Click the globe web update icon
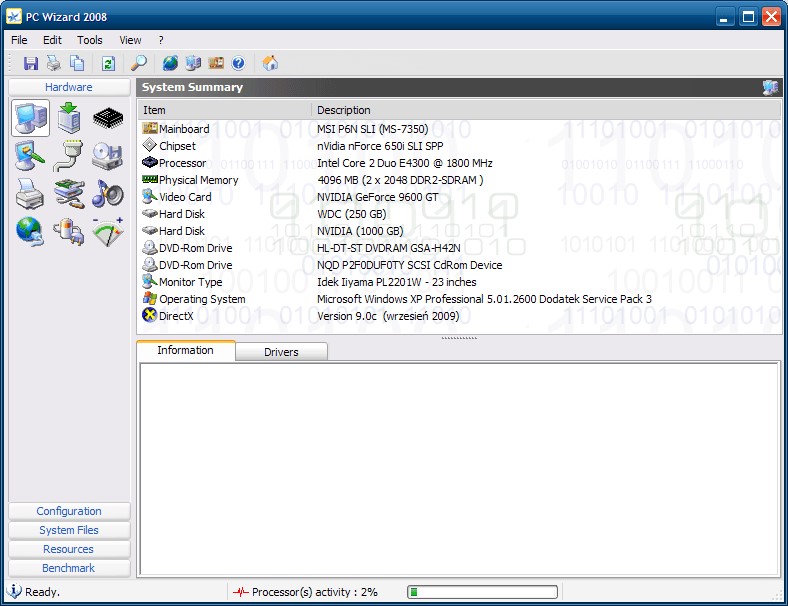 [170, 63]
